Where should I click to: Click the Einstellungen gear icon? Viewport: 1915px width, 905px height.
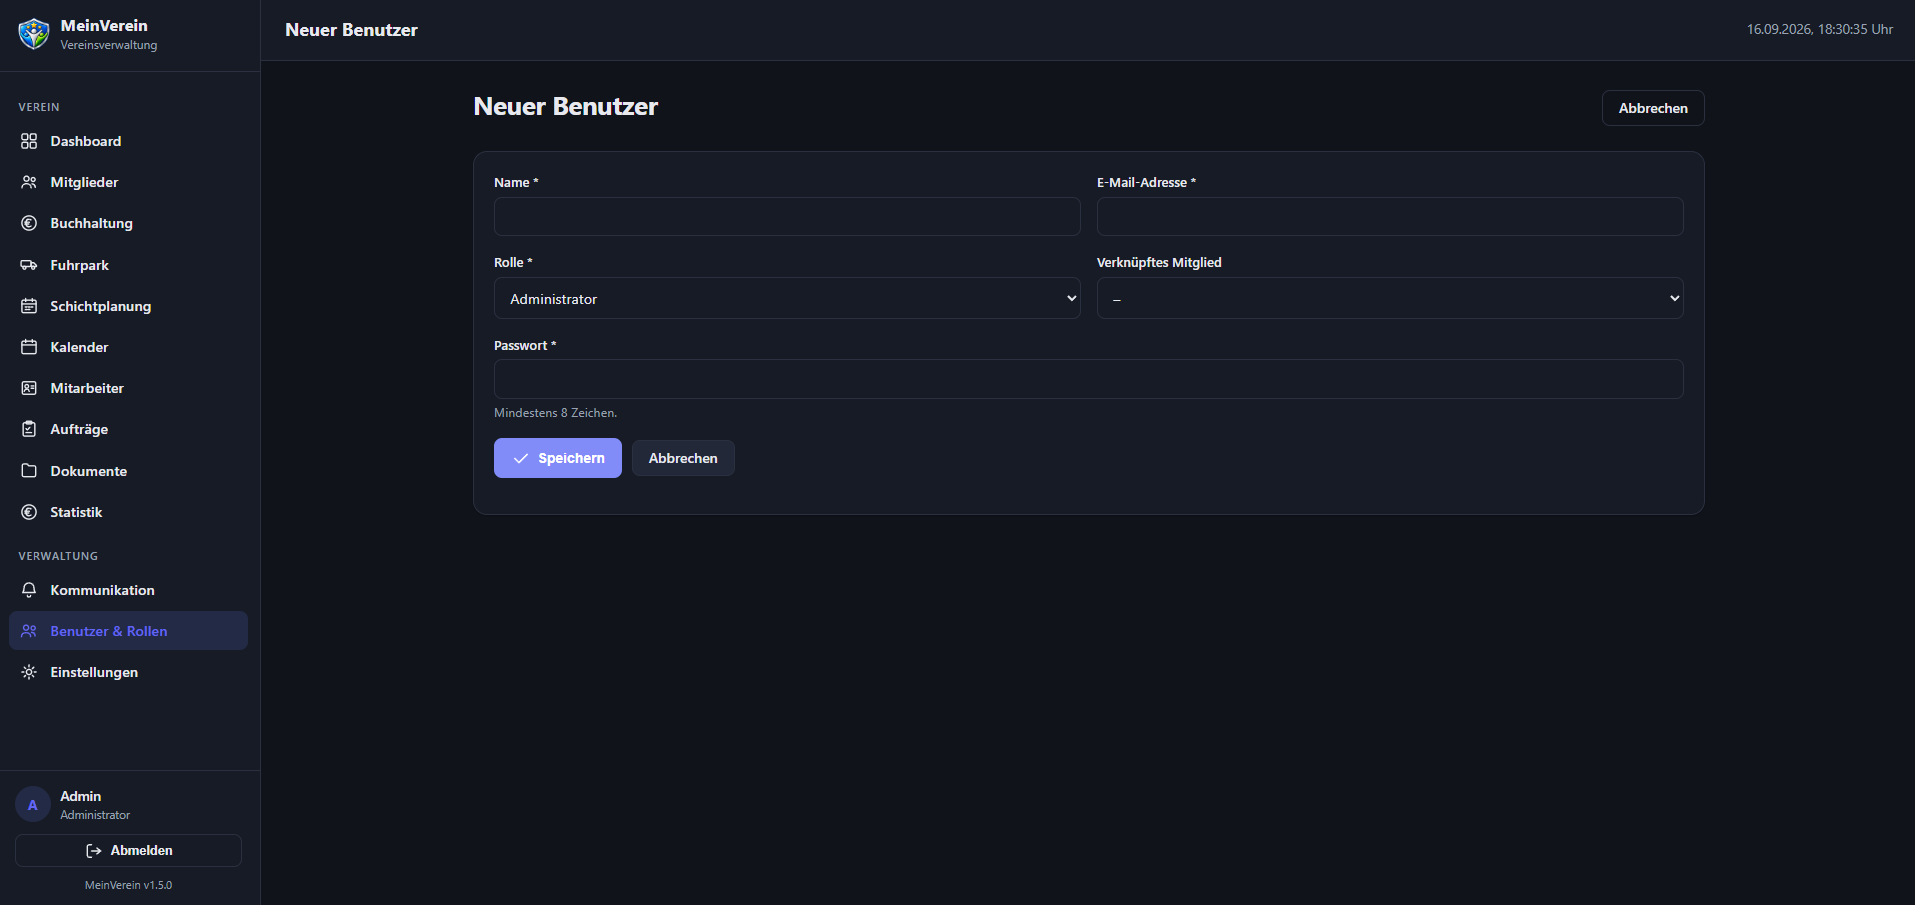(29, 672)
